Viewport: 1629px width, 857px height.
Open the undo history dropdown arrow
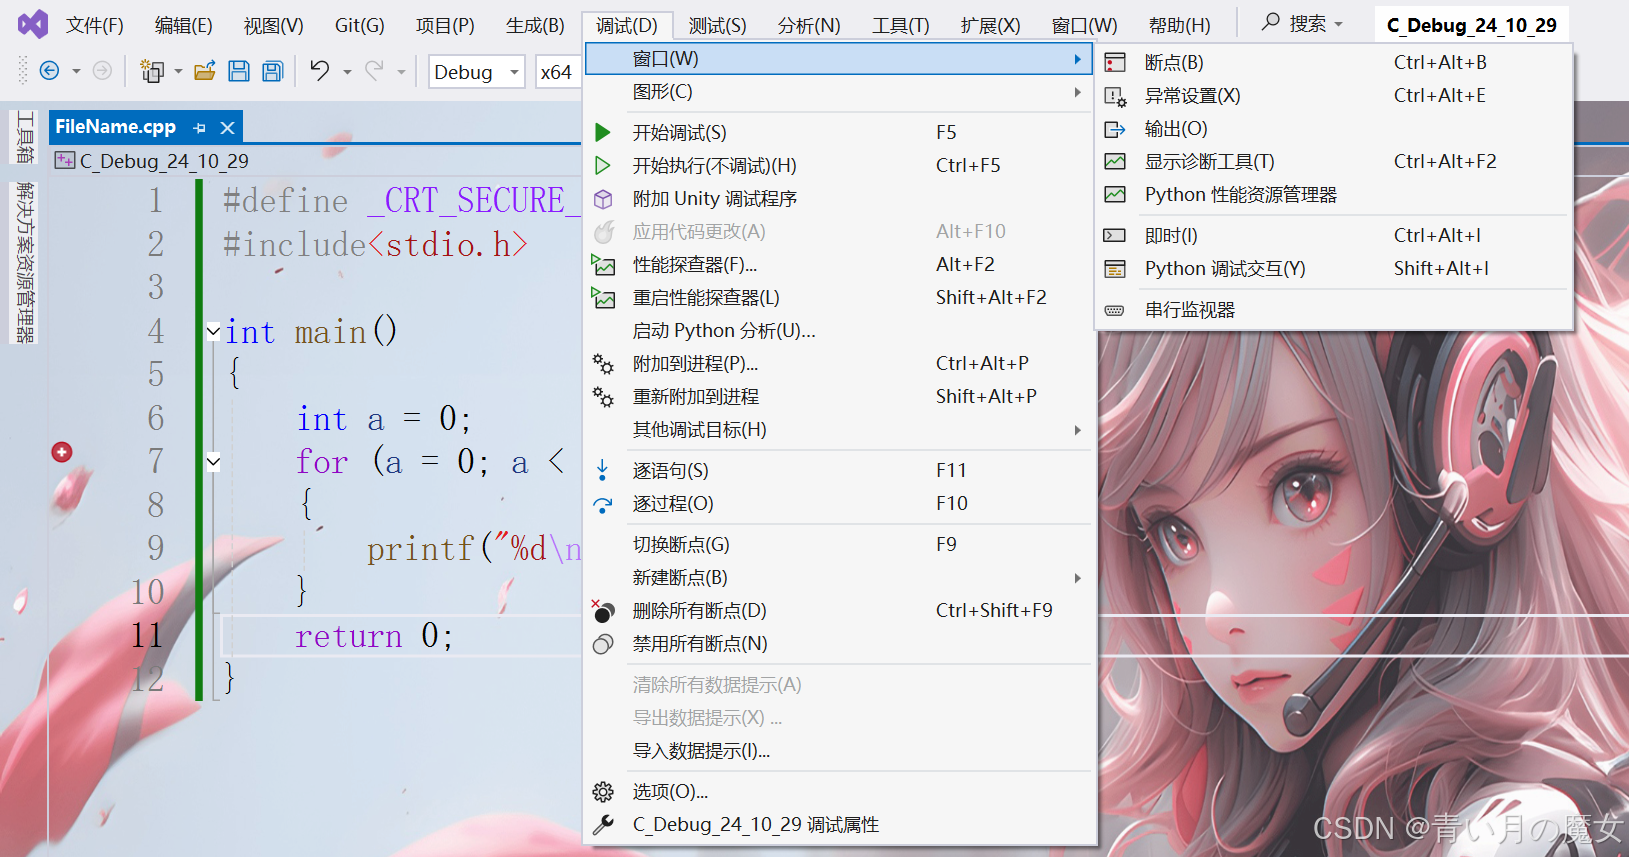347,72
